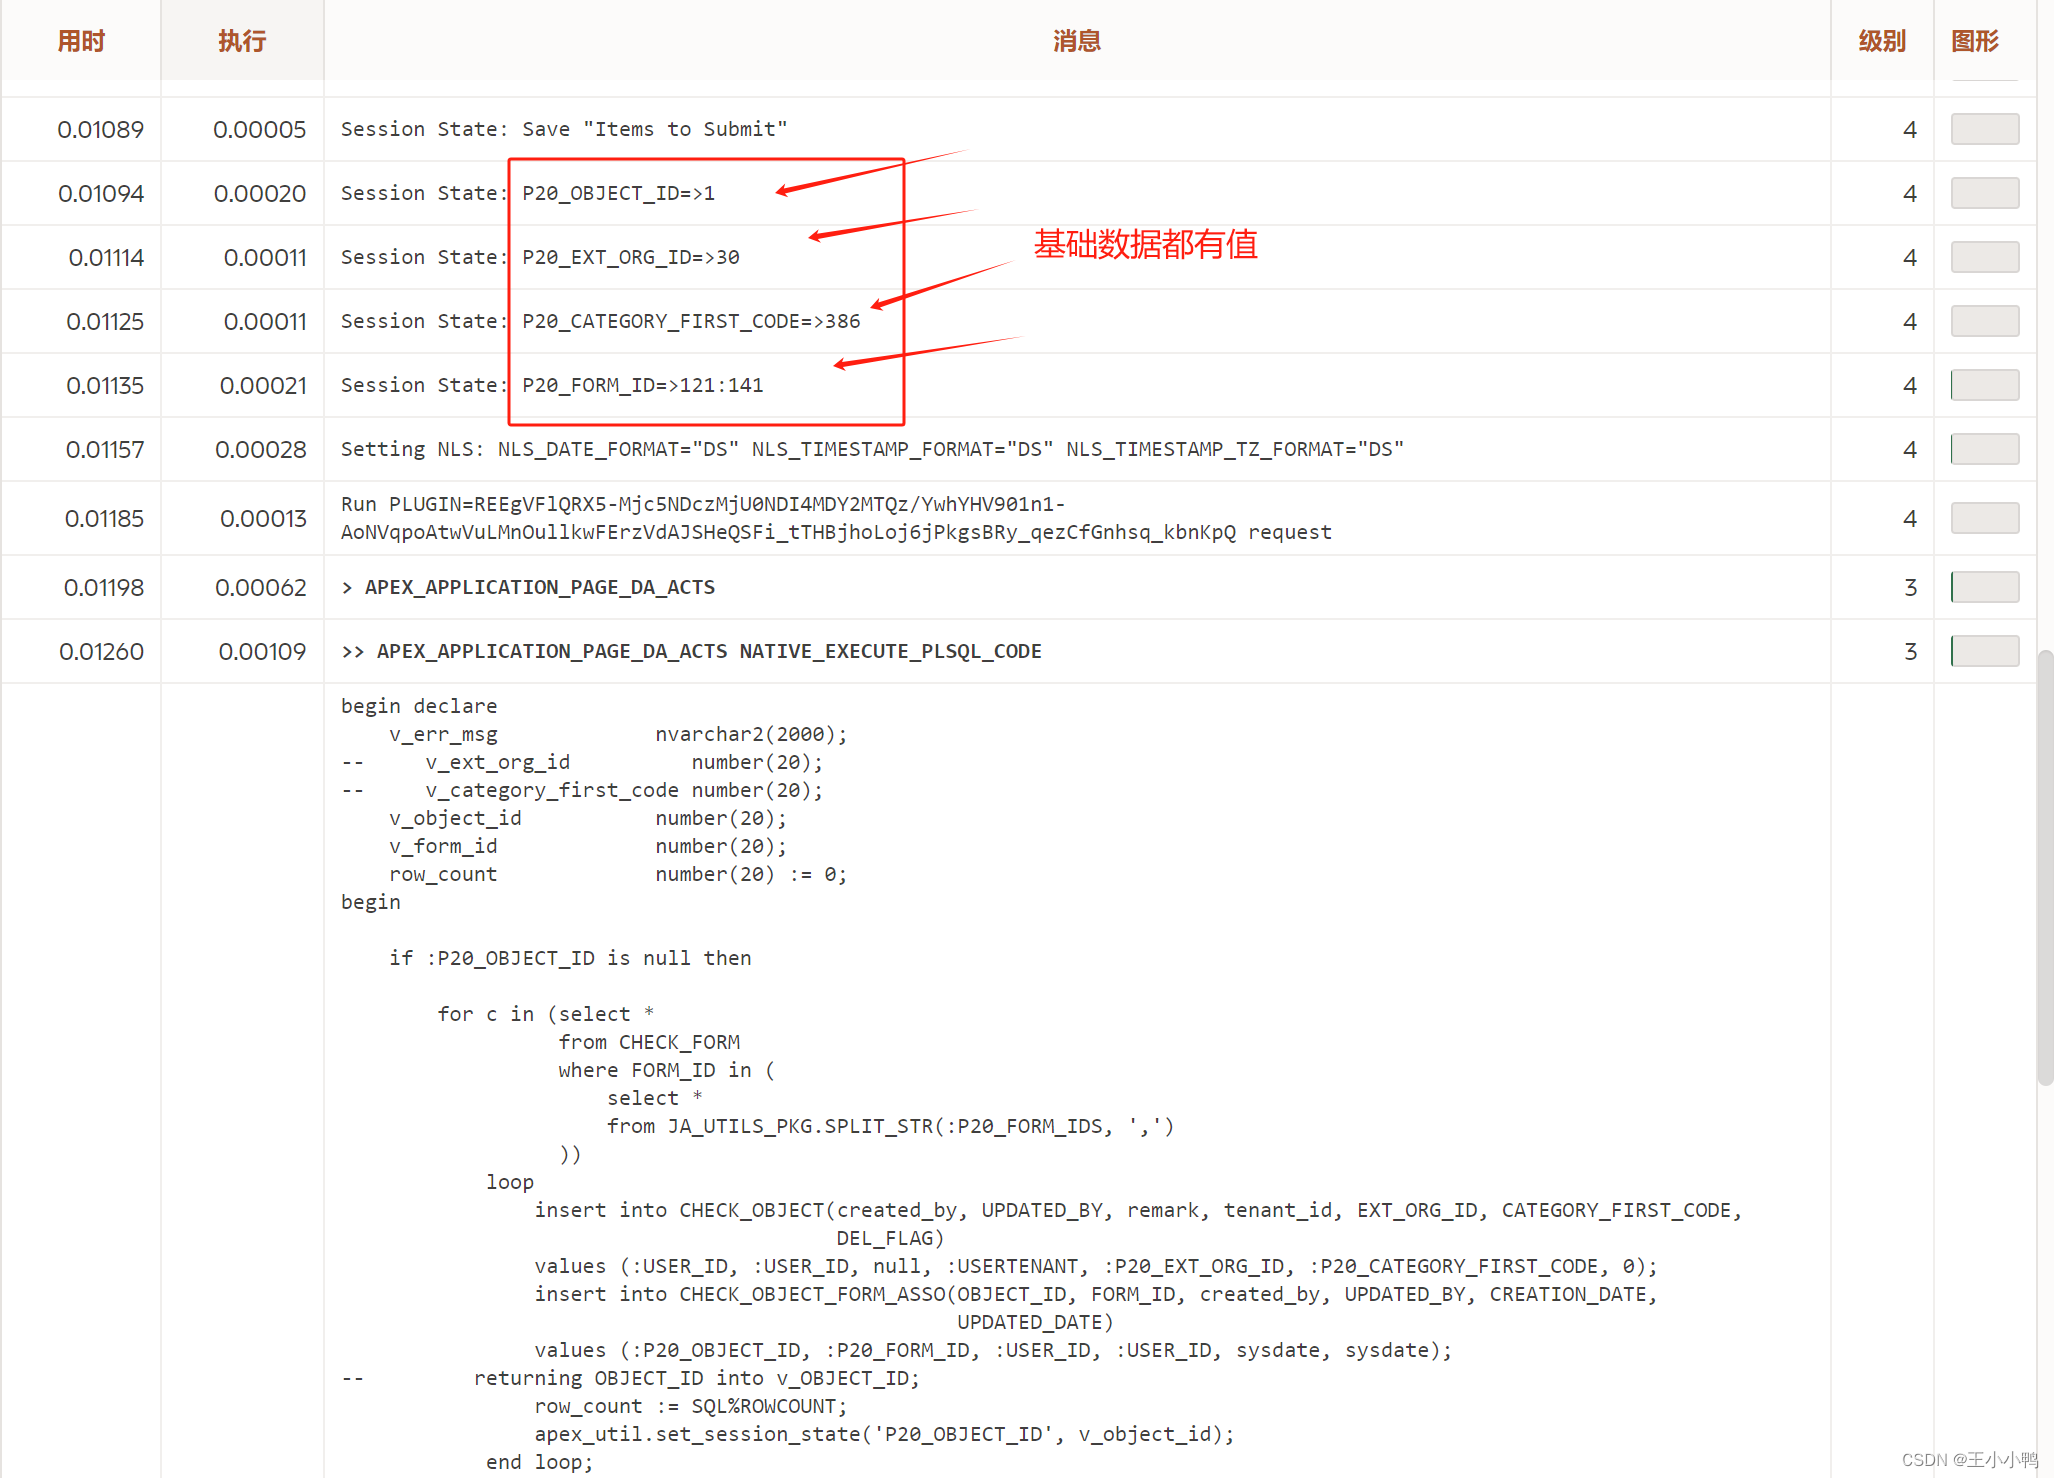Click the 消息 column header
Image resolution: width=2054 pixels, height=1478 pixels.
[1077, 41]
